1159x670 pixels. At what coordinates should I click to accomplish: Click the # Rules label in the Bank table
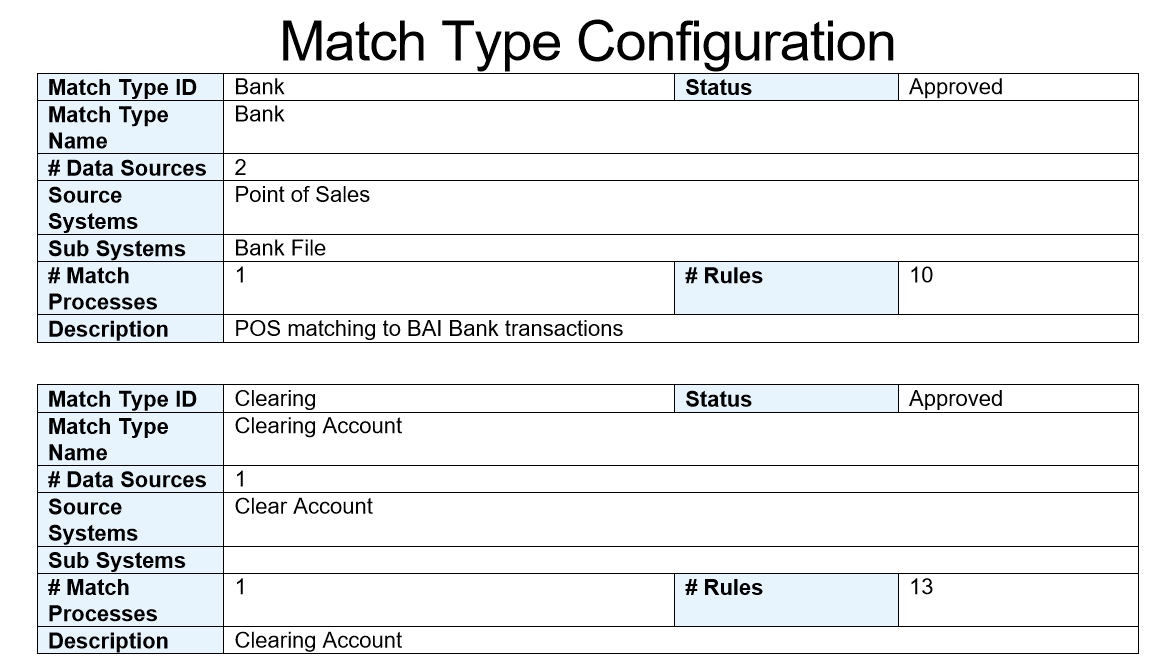723,276
